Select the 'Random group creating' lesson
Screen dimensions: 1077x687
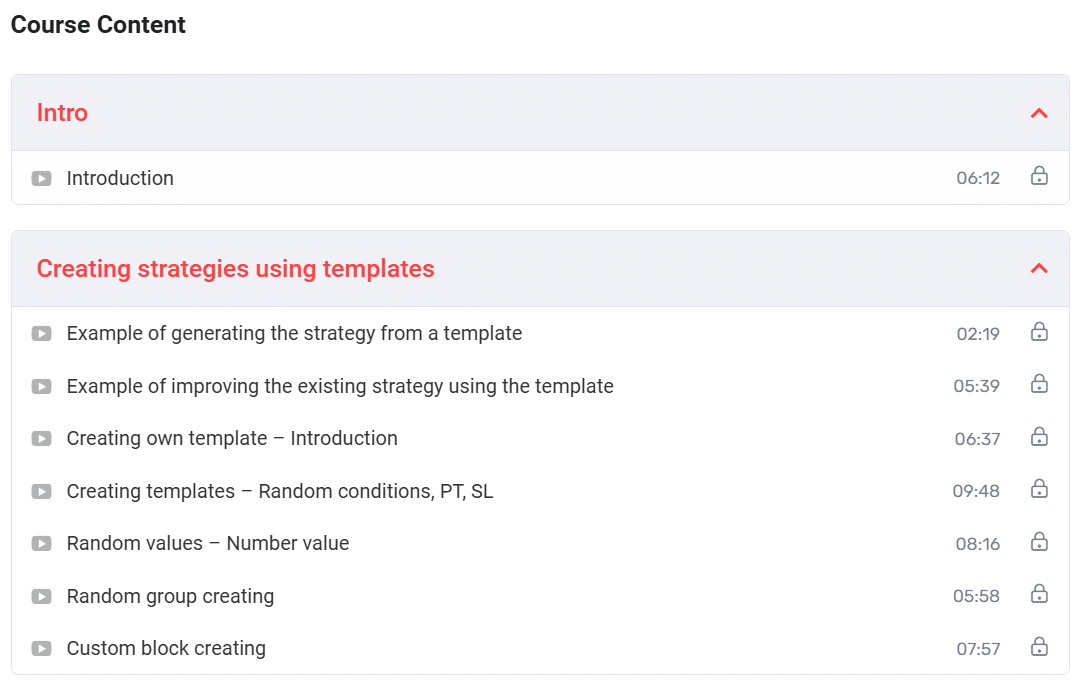point(170,596)
